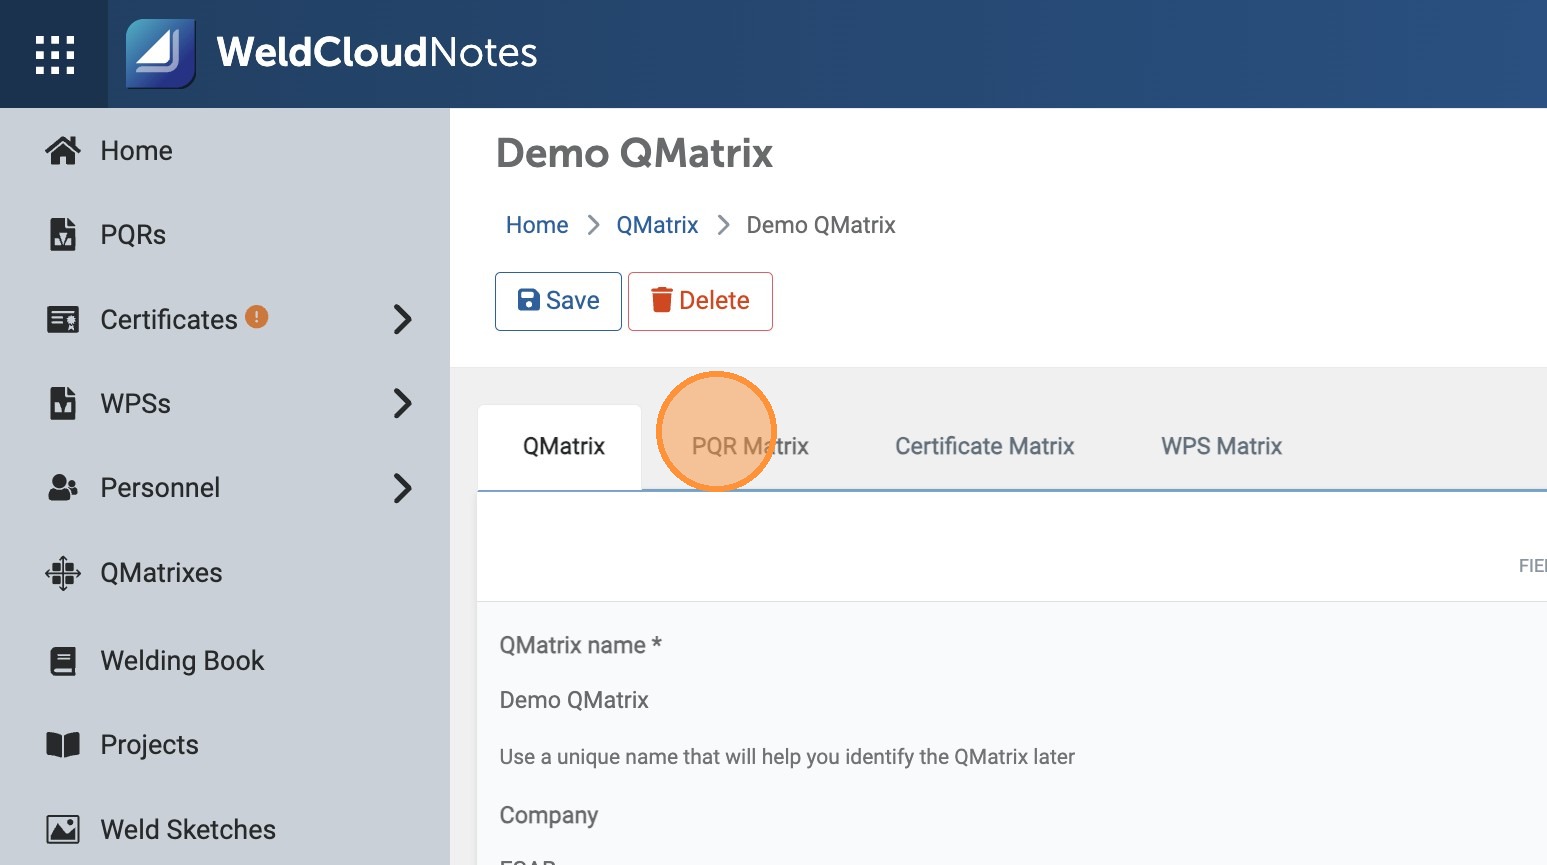Click the PQRs document icon
The width and height of the screenshot is (1547, 865).
pos(63,235)
